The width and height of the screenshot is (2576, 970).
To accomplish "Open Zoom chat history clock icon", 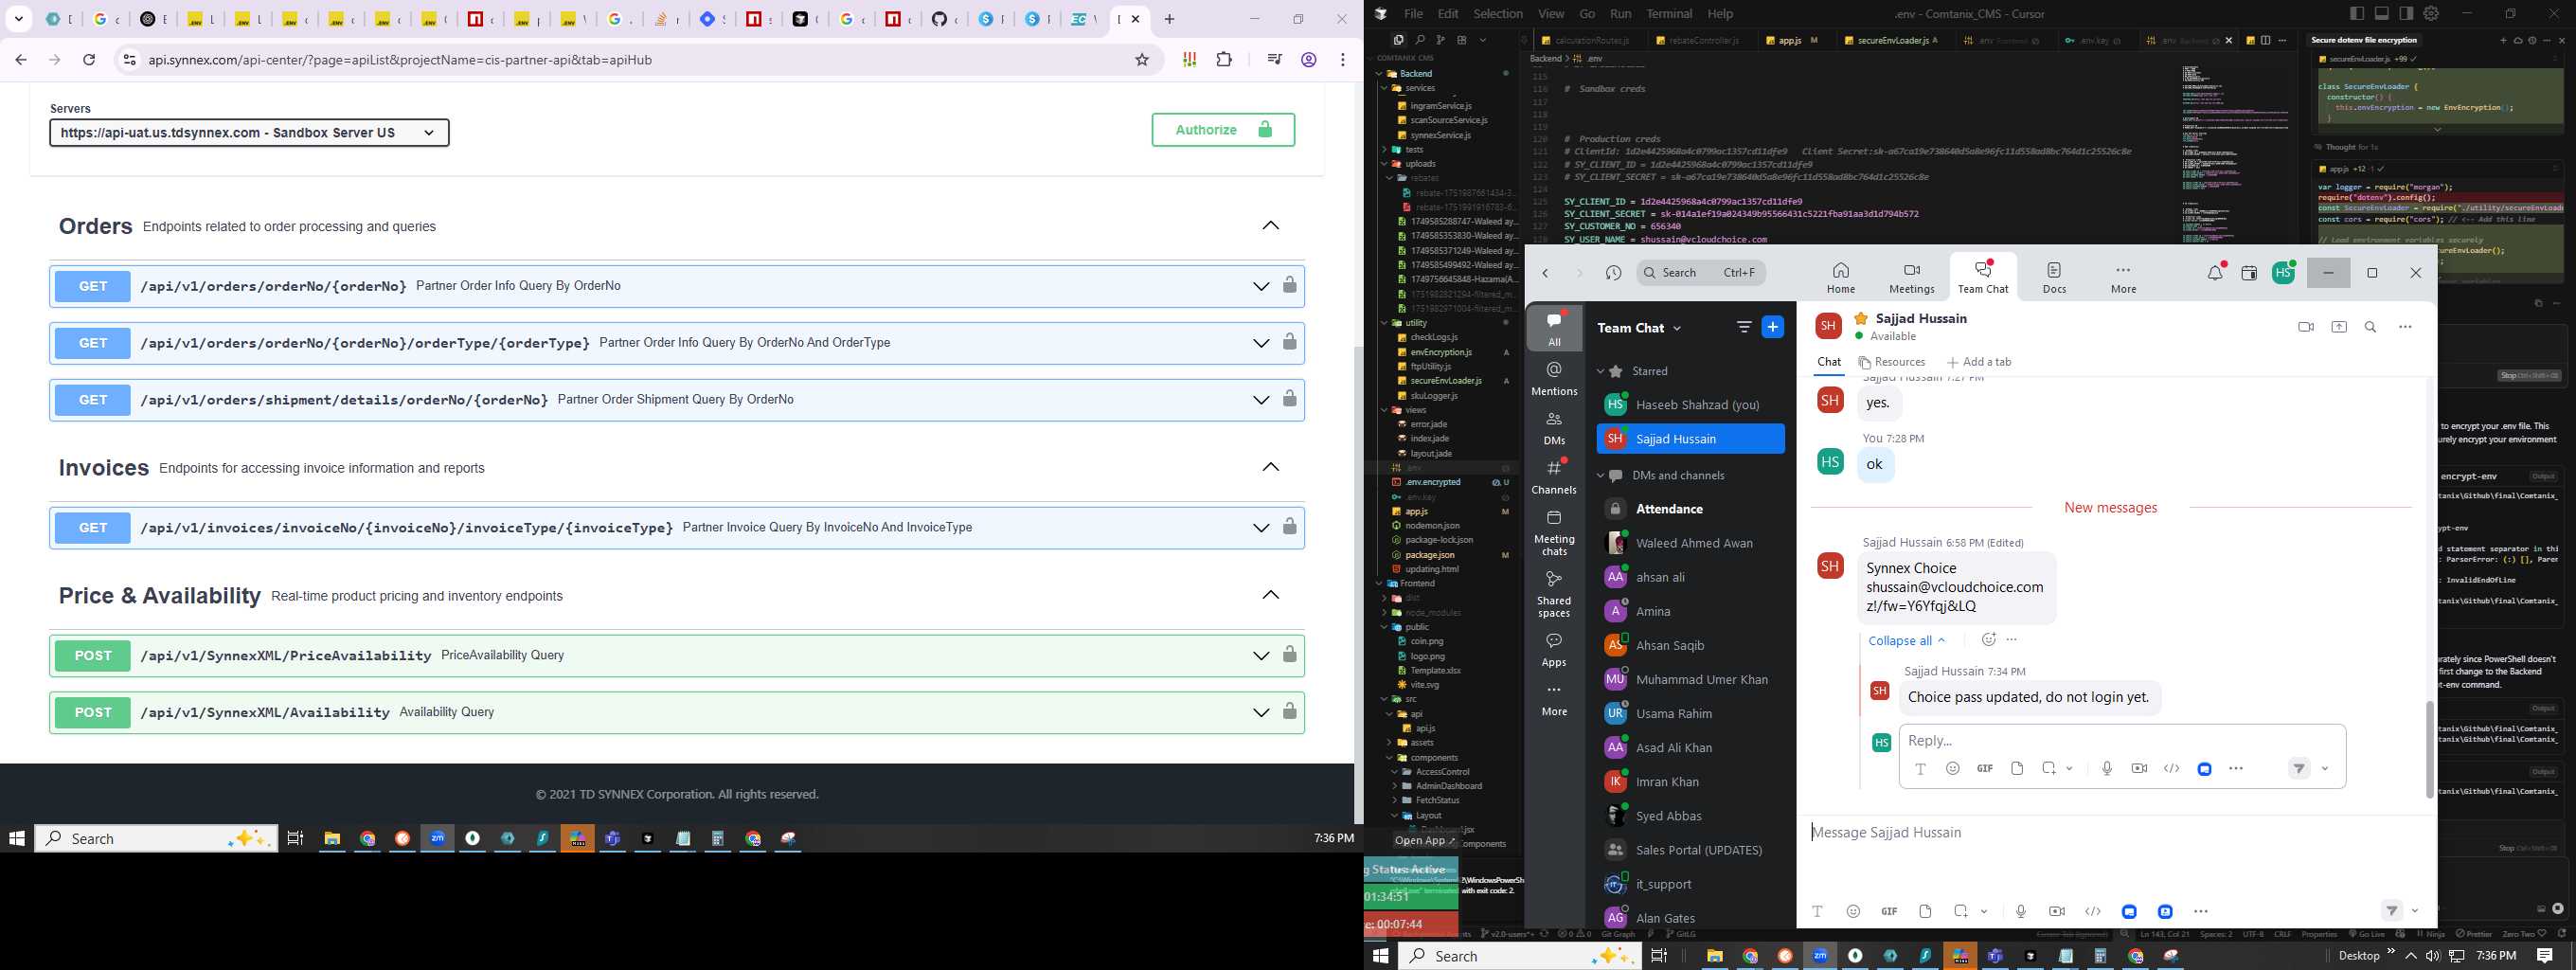I will pos(1613,273).
